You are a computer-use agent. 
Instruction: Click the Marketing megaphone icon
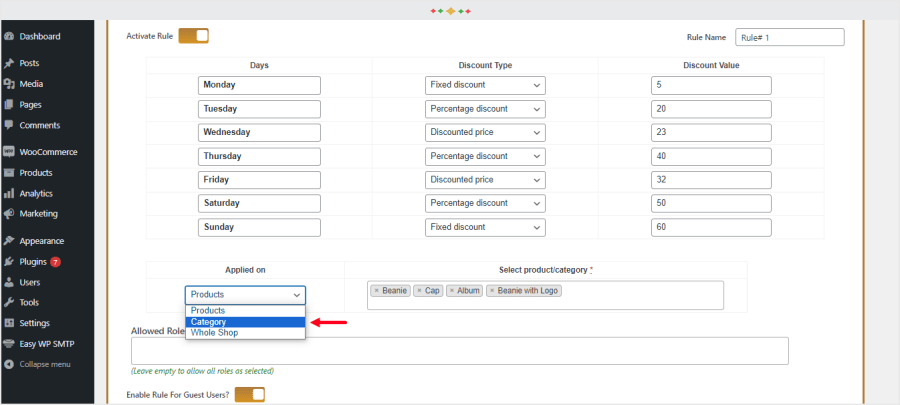9,213
